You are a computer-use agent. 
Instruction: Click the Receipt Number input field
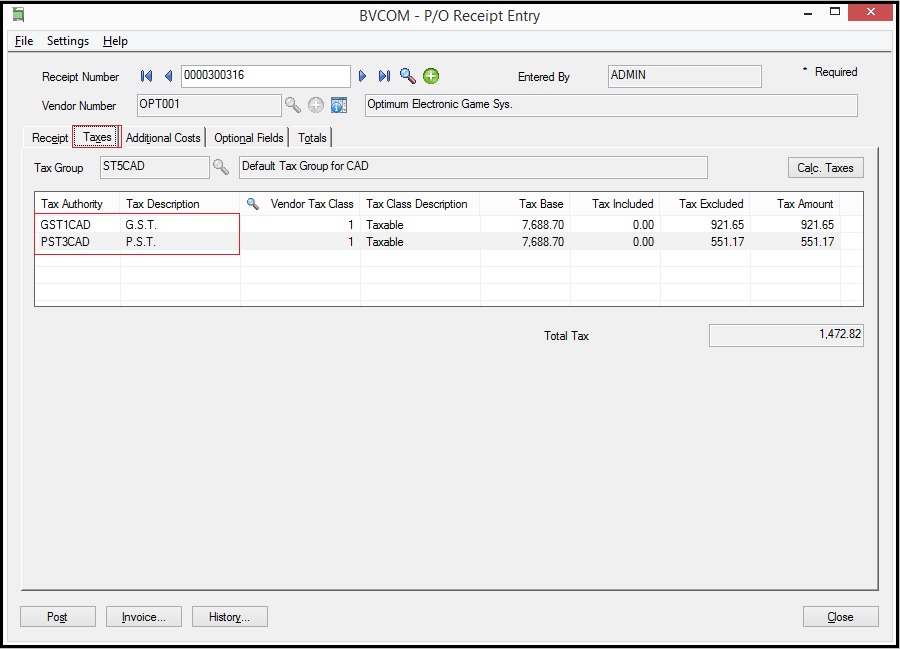click(265, 76)
